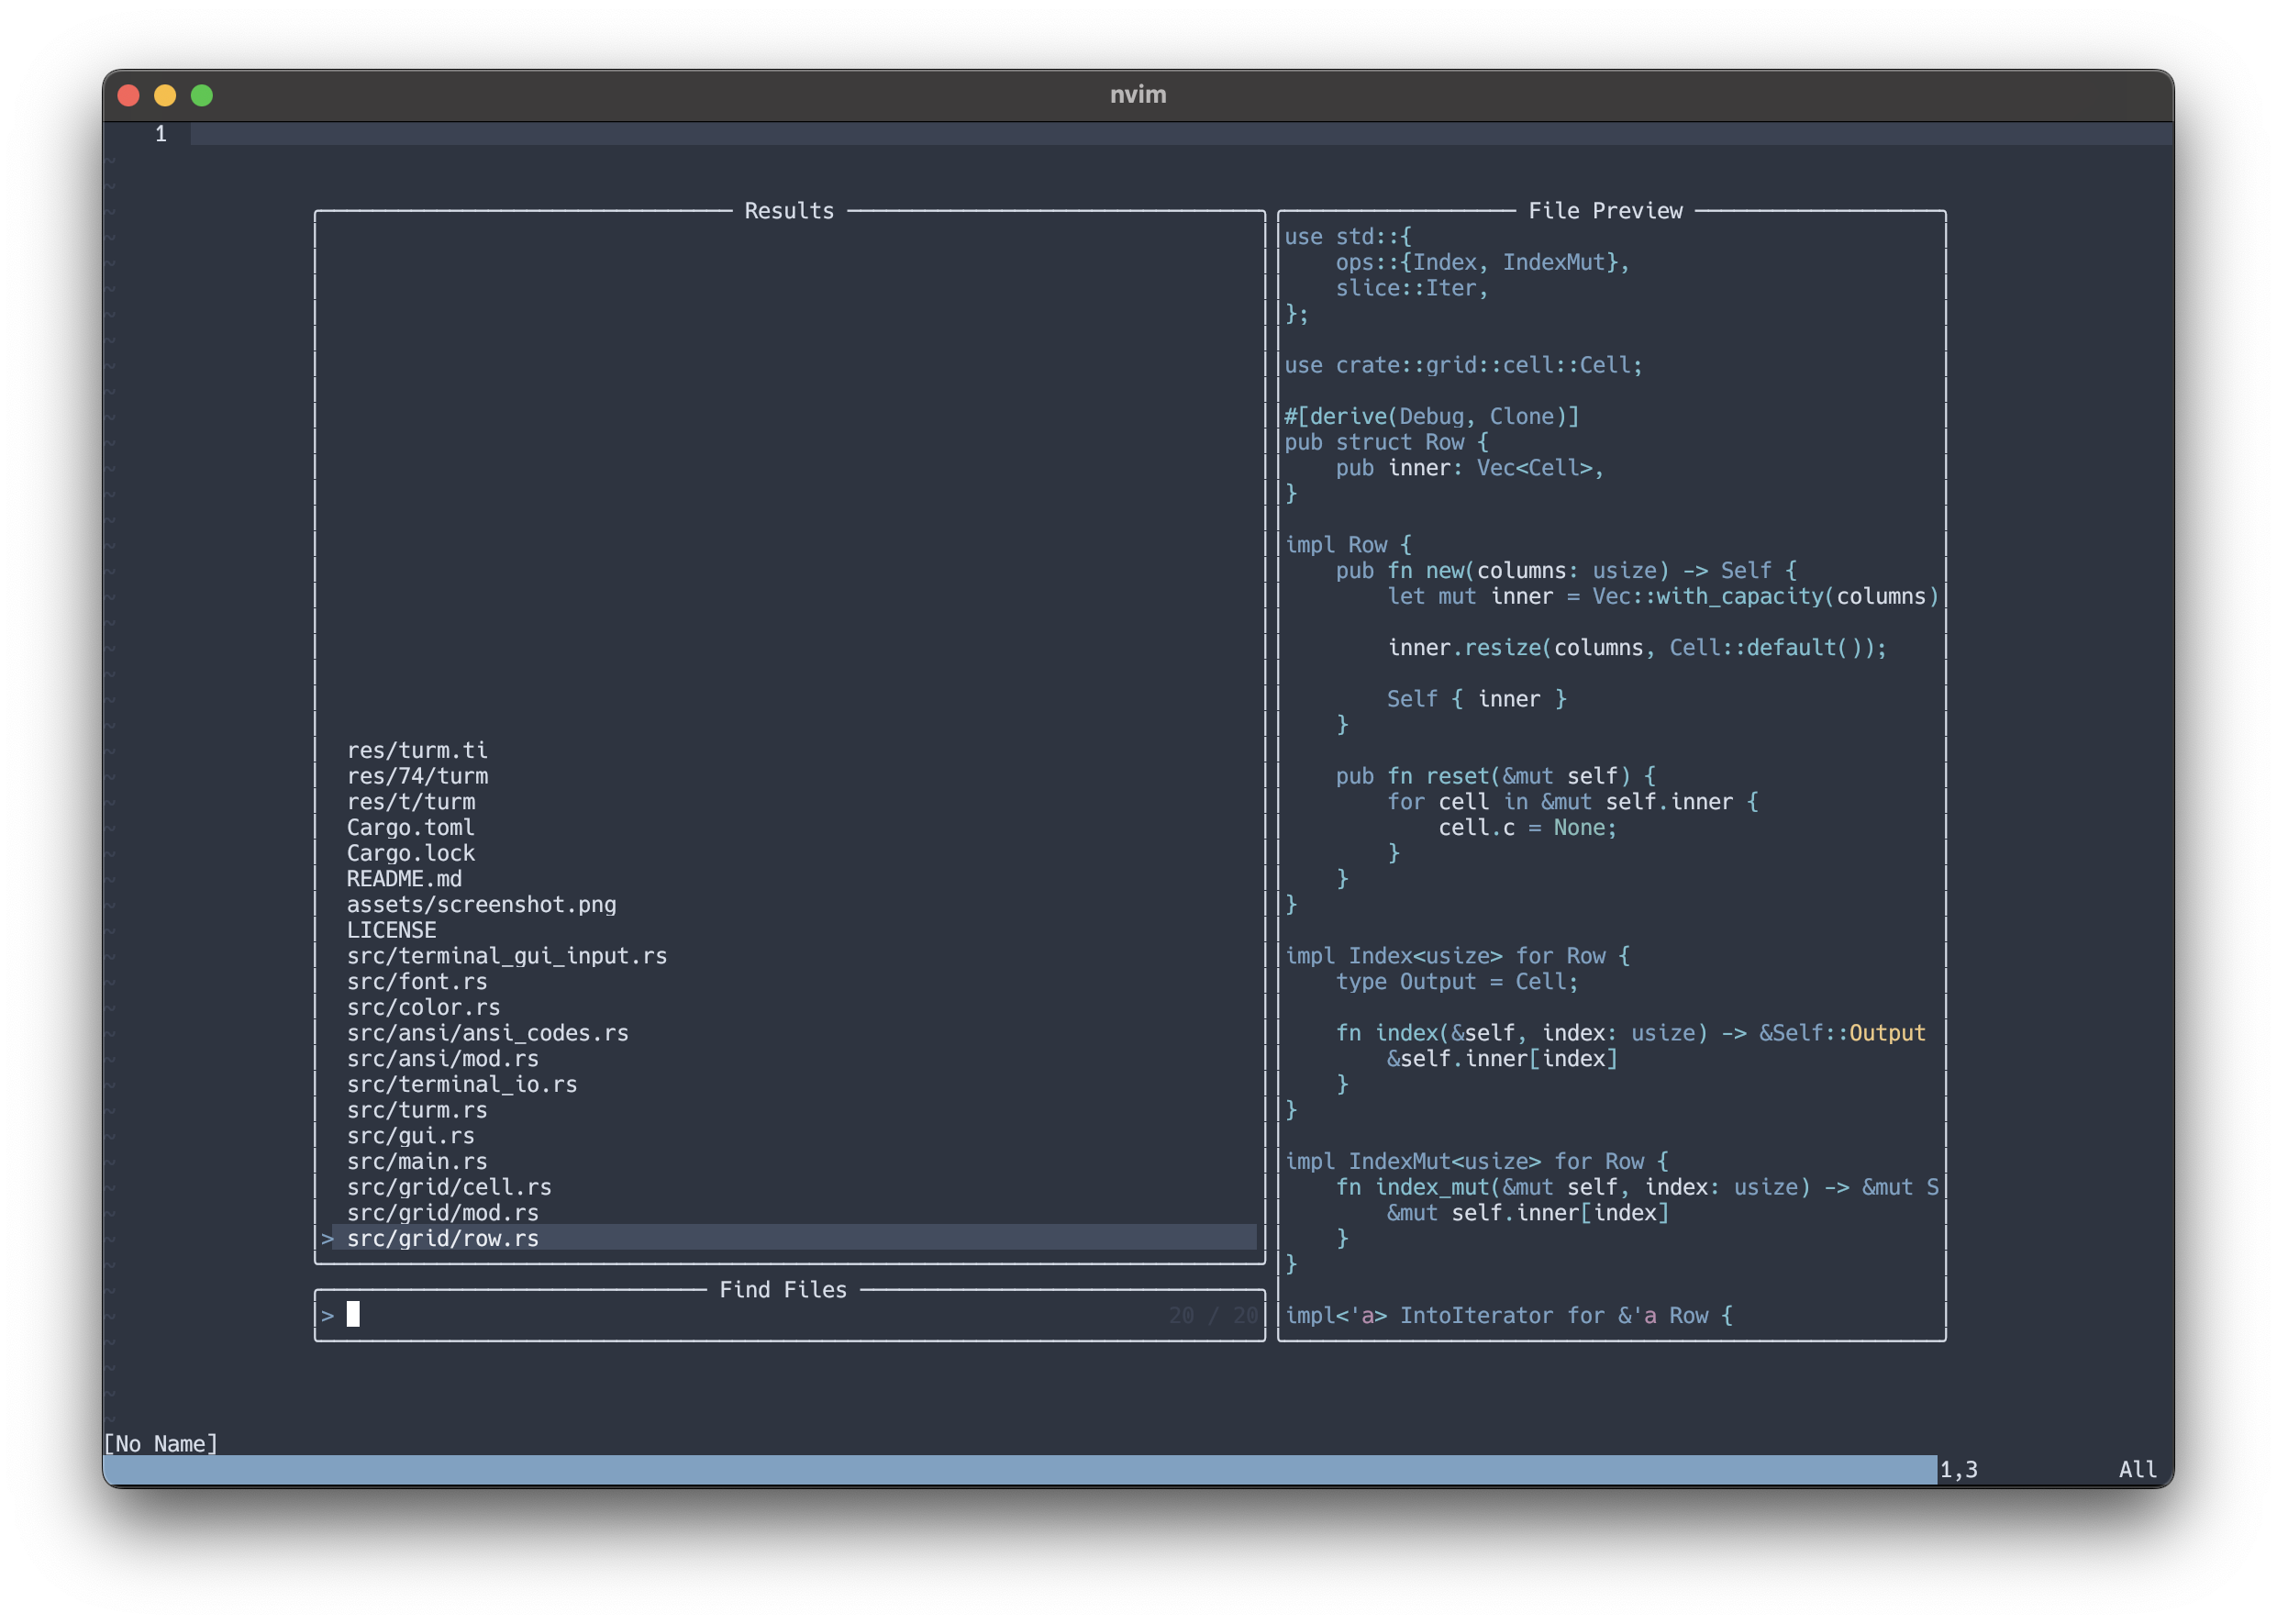The width and height of the screenshot is (2277, 1624).
Task: Click 'ops::{Index, IndexMut},' preview line
Action: [1482, 262]
